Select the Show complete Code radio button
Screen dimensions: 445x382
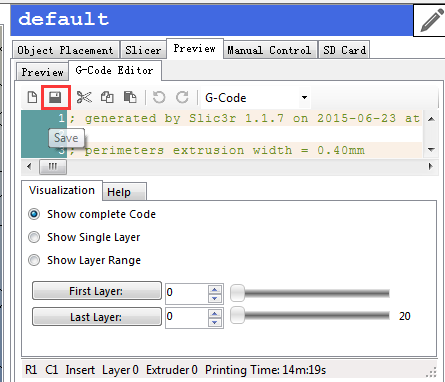click(34, 214)
